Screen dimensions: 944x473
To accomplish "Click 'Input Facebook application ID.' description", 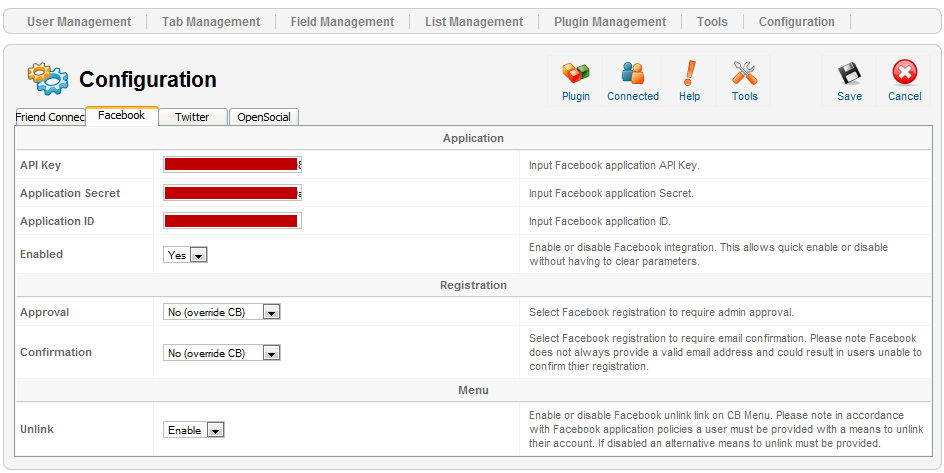I will click(x=600, y=221).
